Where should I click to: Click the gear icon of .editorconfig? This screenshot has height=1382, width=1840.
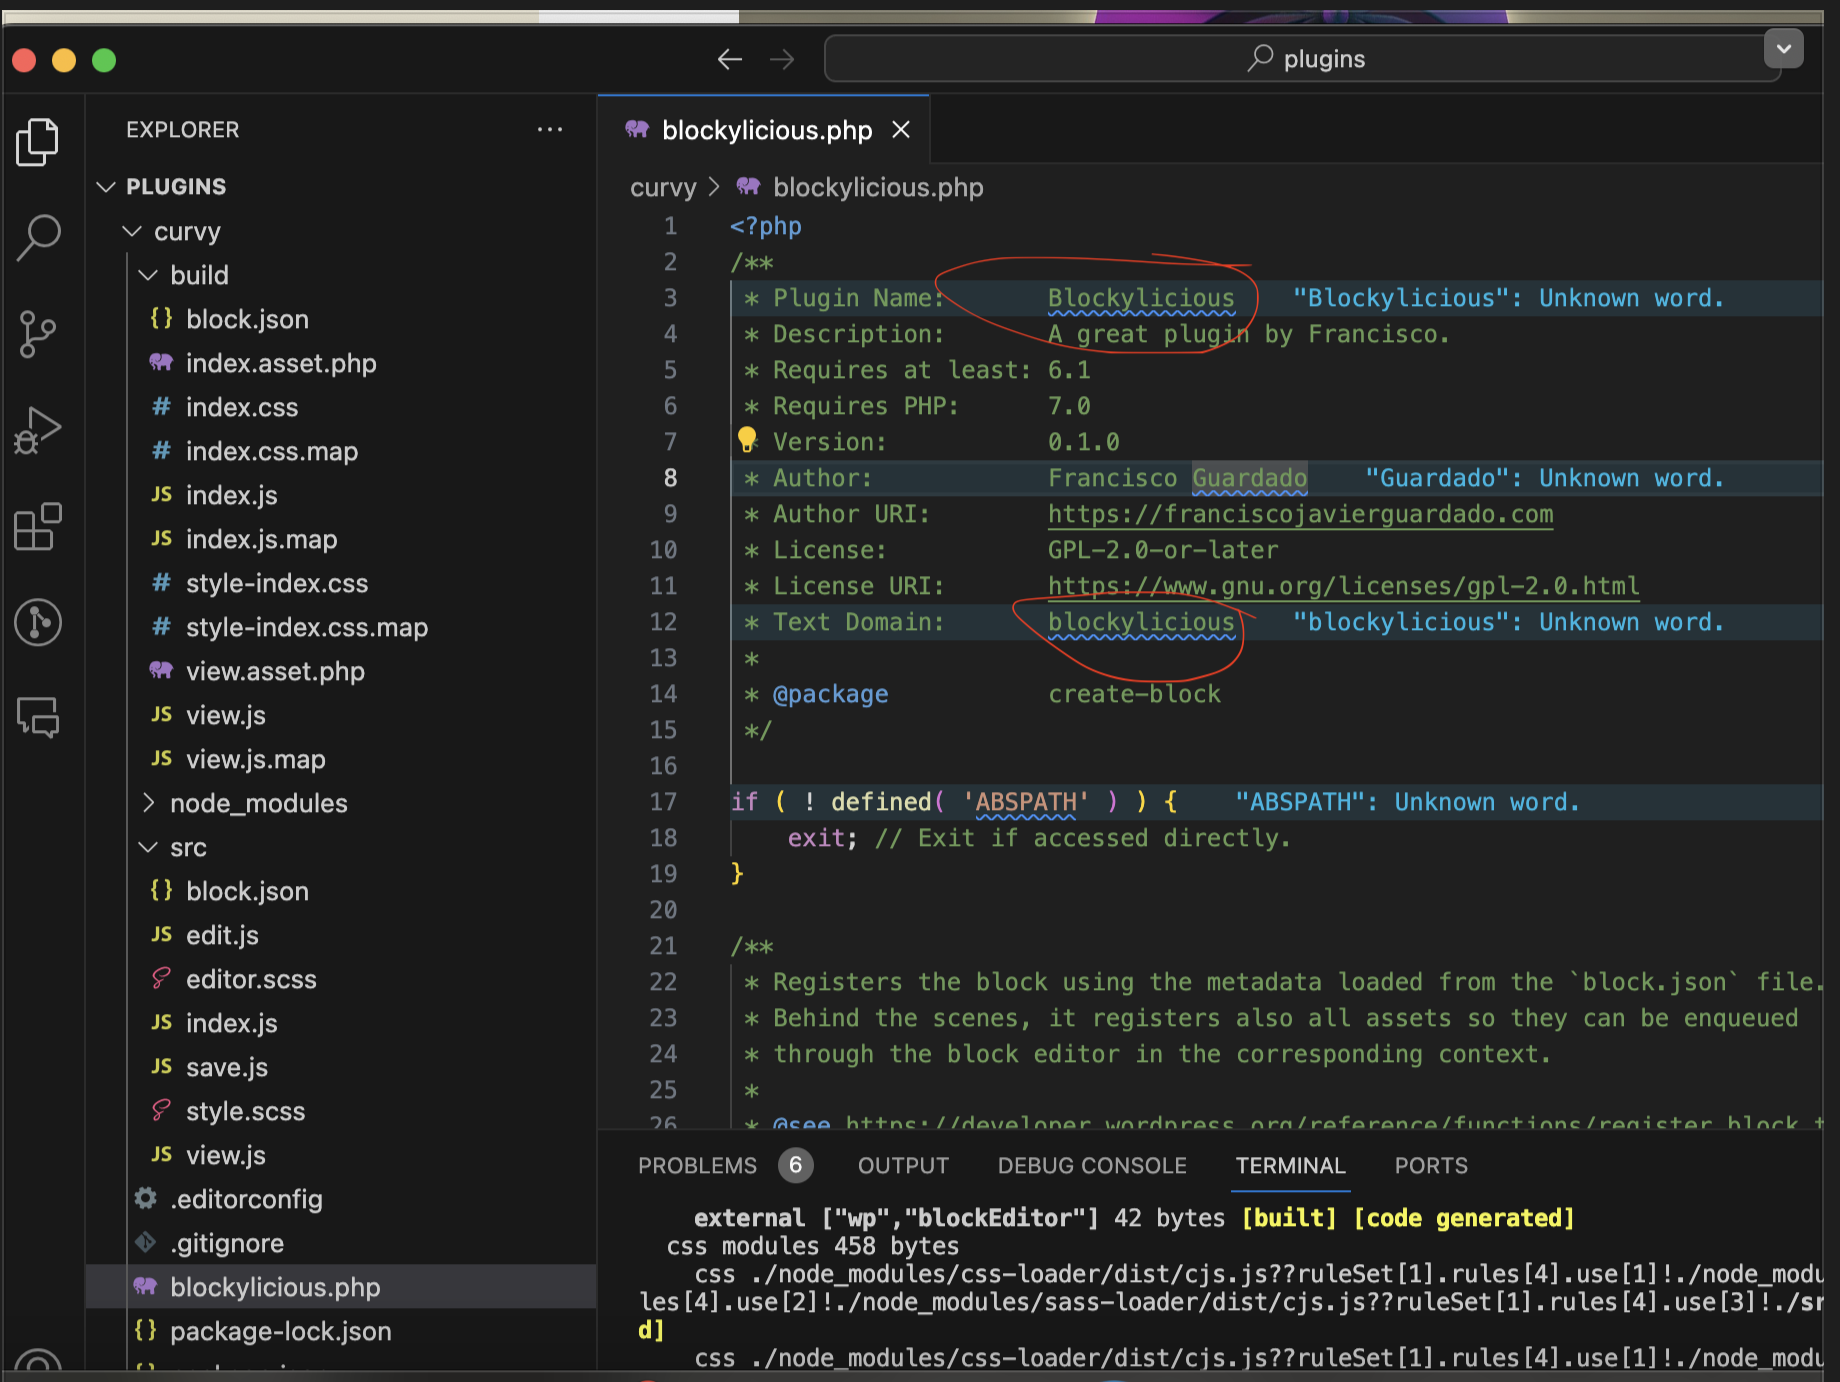coord(146,1198)
